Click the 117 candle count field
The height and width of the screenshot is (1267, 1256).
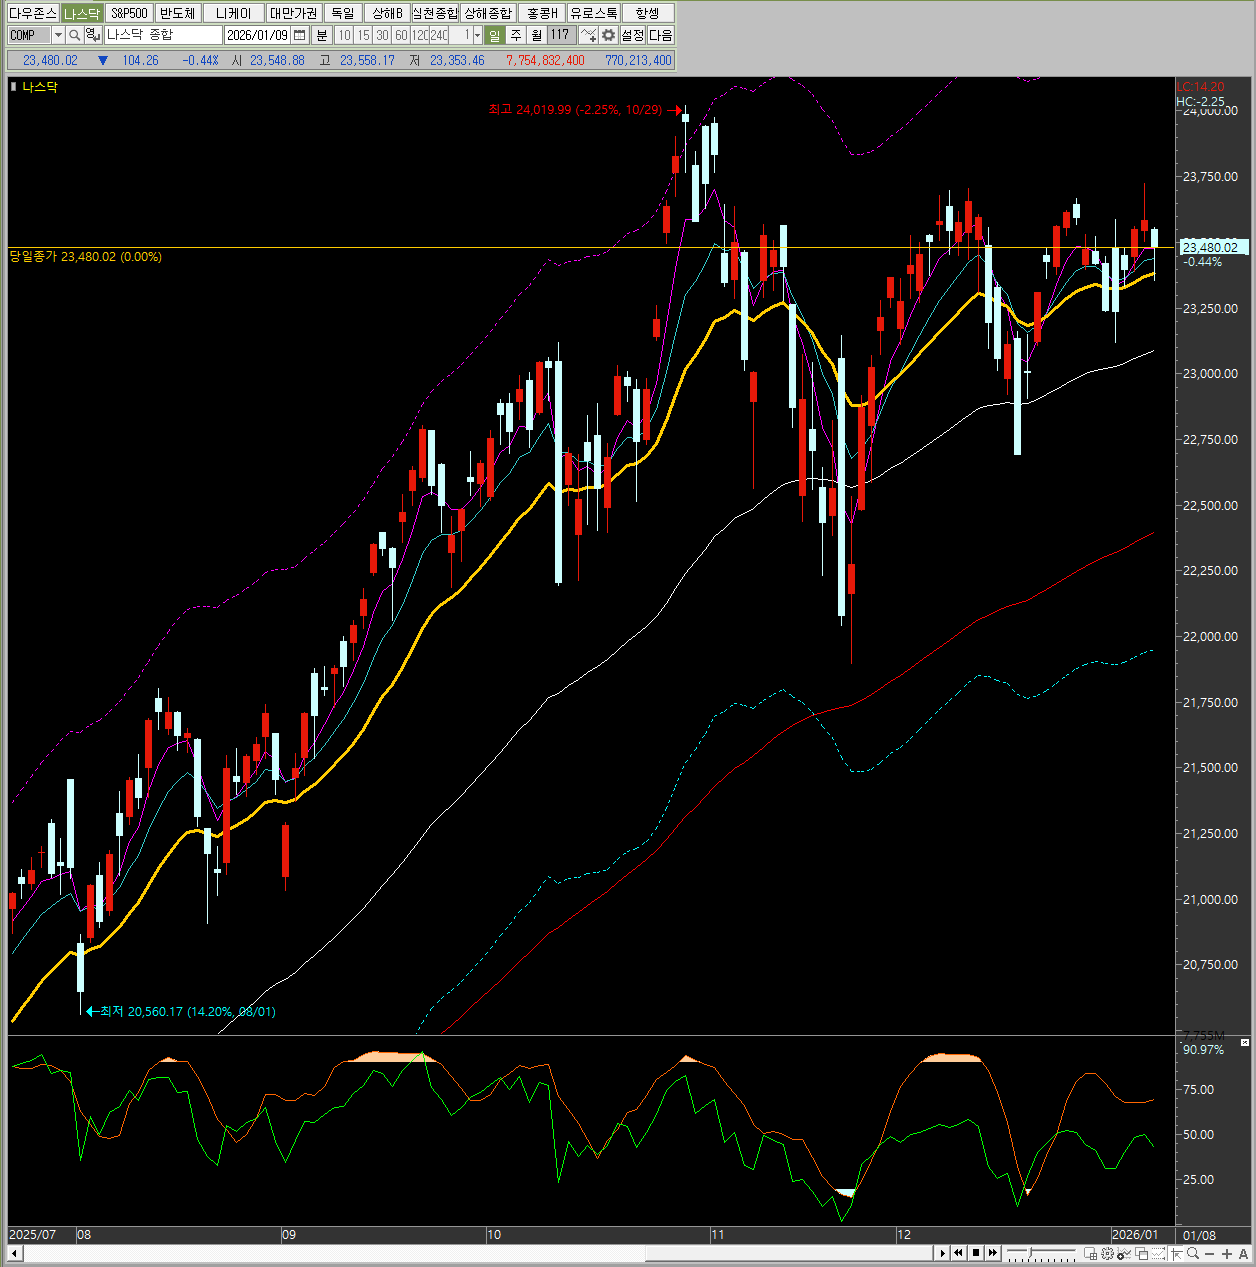pos(561,35)
